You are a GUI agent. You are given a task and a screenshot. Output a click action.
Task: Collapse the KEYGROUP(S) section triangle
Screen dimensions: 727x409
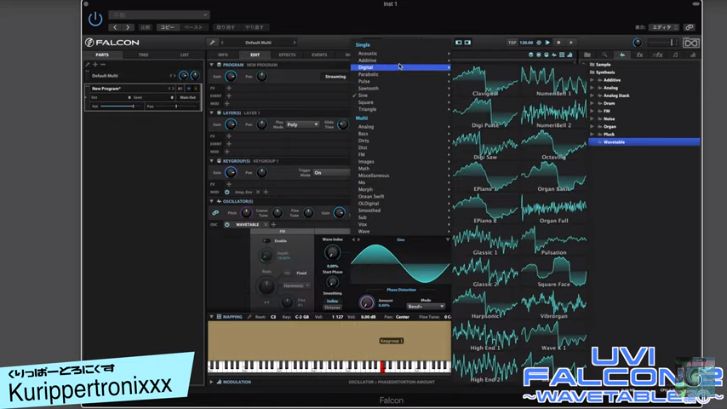212,161
